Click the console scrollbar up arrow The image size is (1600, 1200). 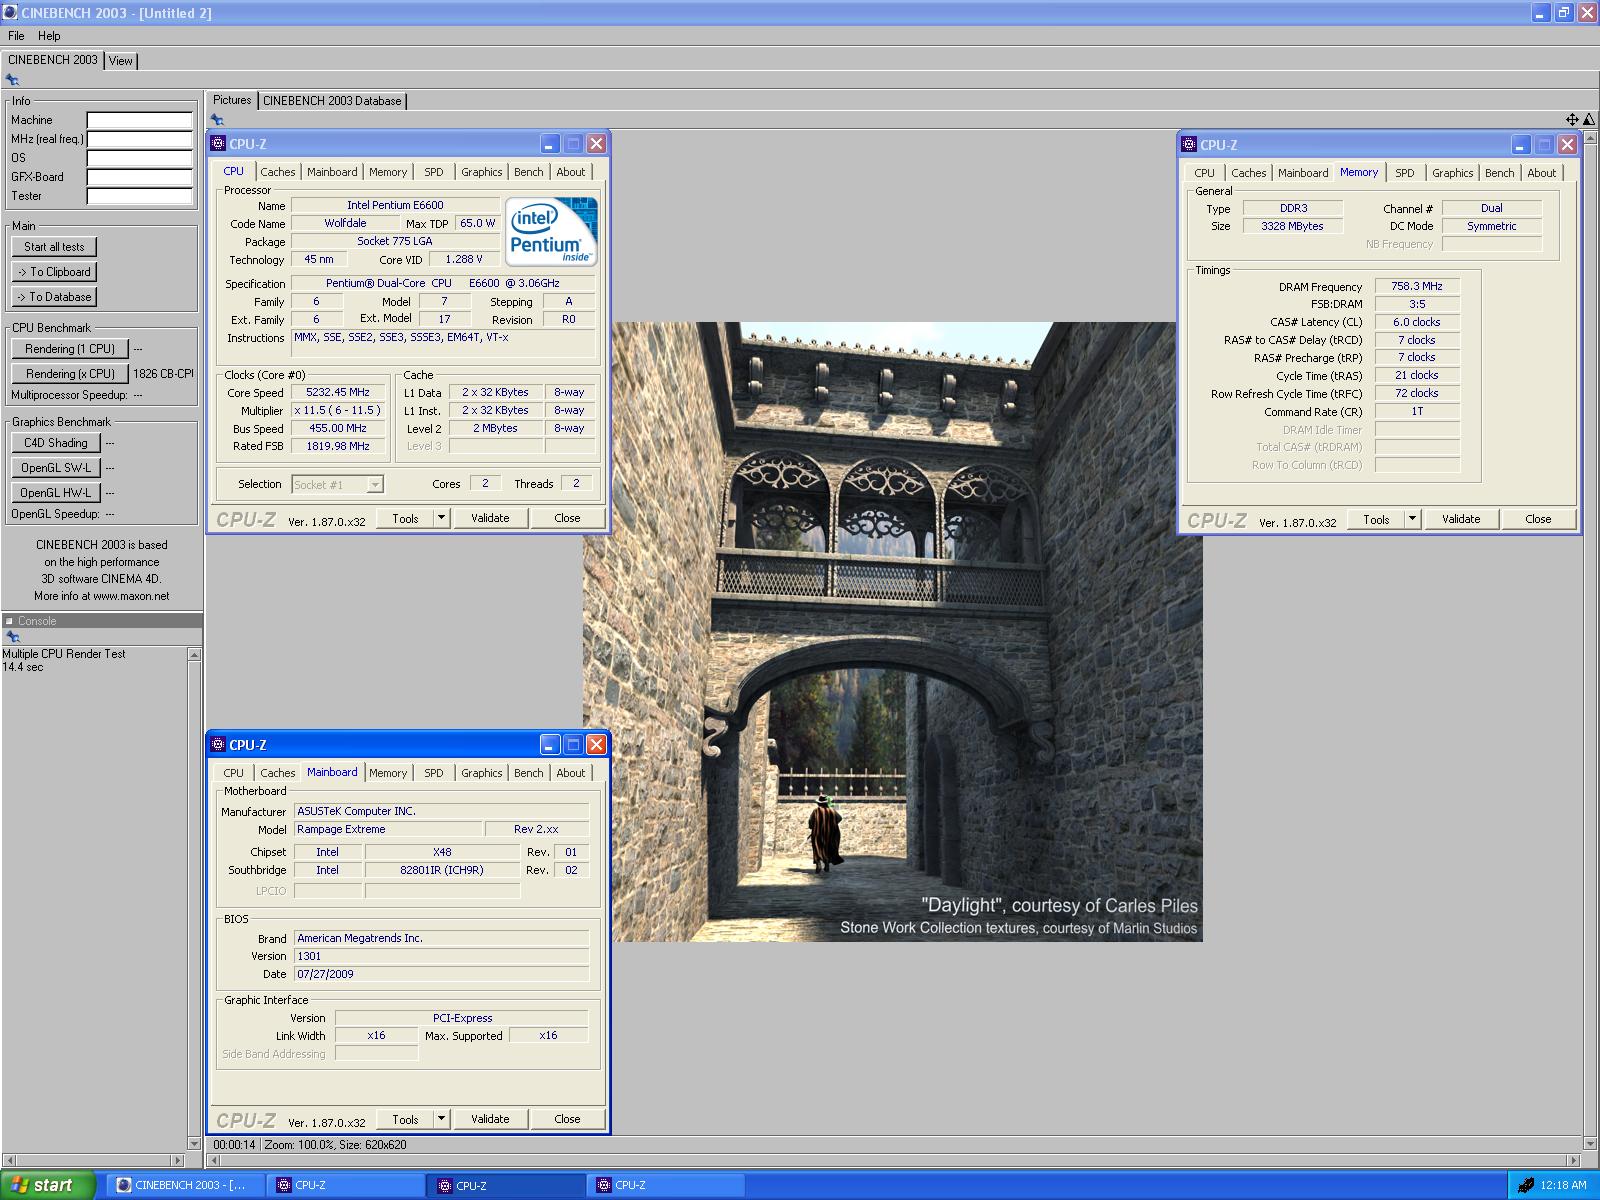click(194, 654)
